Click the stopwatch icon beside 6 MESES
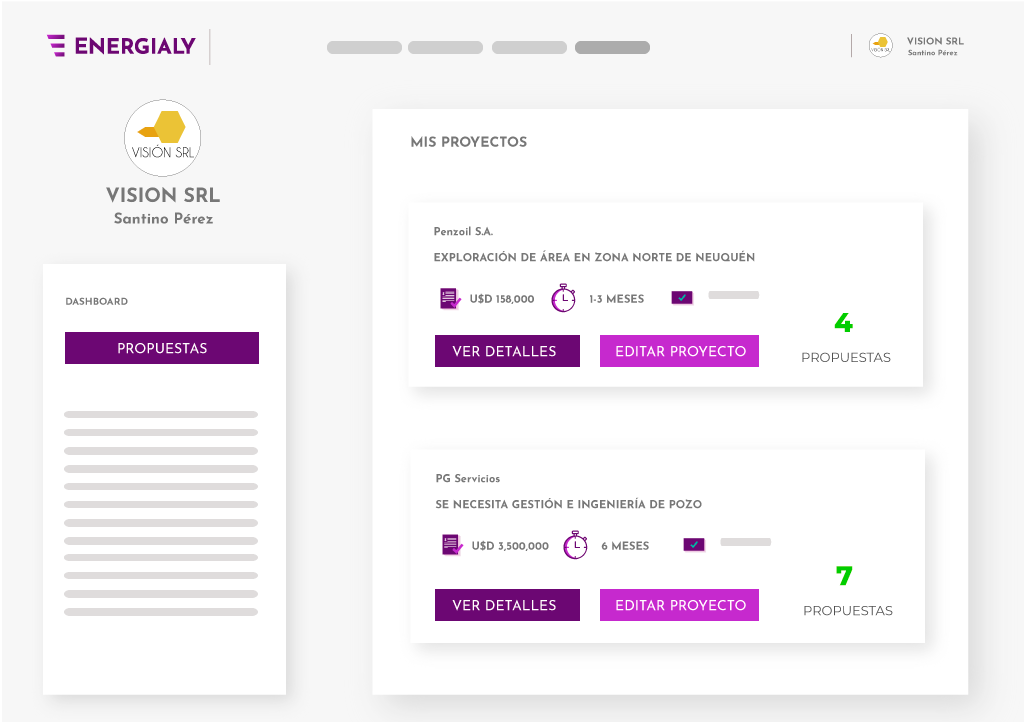The image size is (1024, 722). coord(575,546)
